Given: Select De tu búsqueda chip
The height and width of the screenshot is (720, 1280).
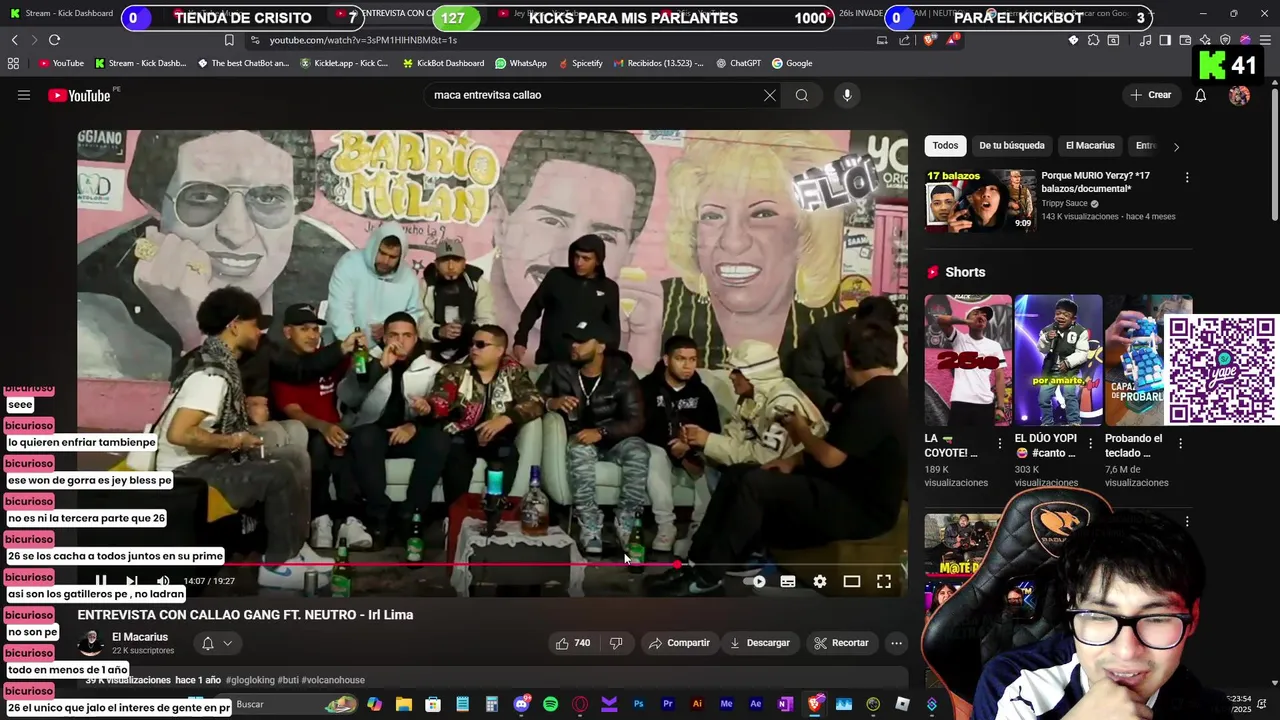Looking at the screenshot, I should (x=1012, y=146).
